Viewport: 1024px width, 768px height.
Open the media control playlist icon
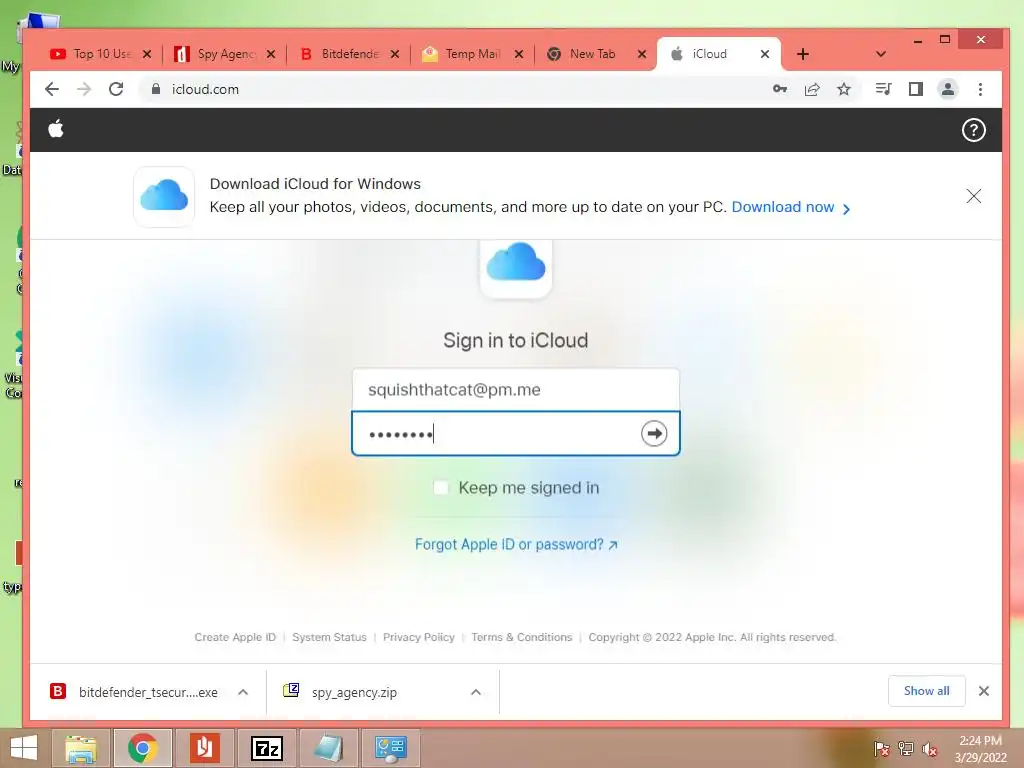(x=884, y=89)
